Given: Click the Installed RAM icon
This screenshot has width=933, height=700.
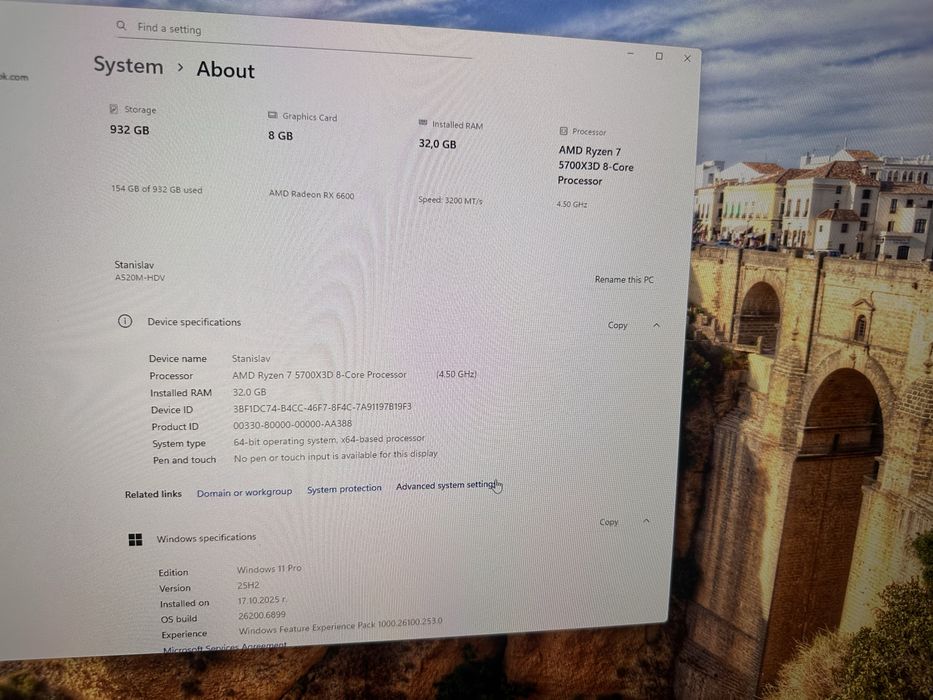Looking at the screenshot, I should 423,123.
